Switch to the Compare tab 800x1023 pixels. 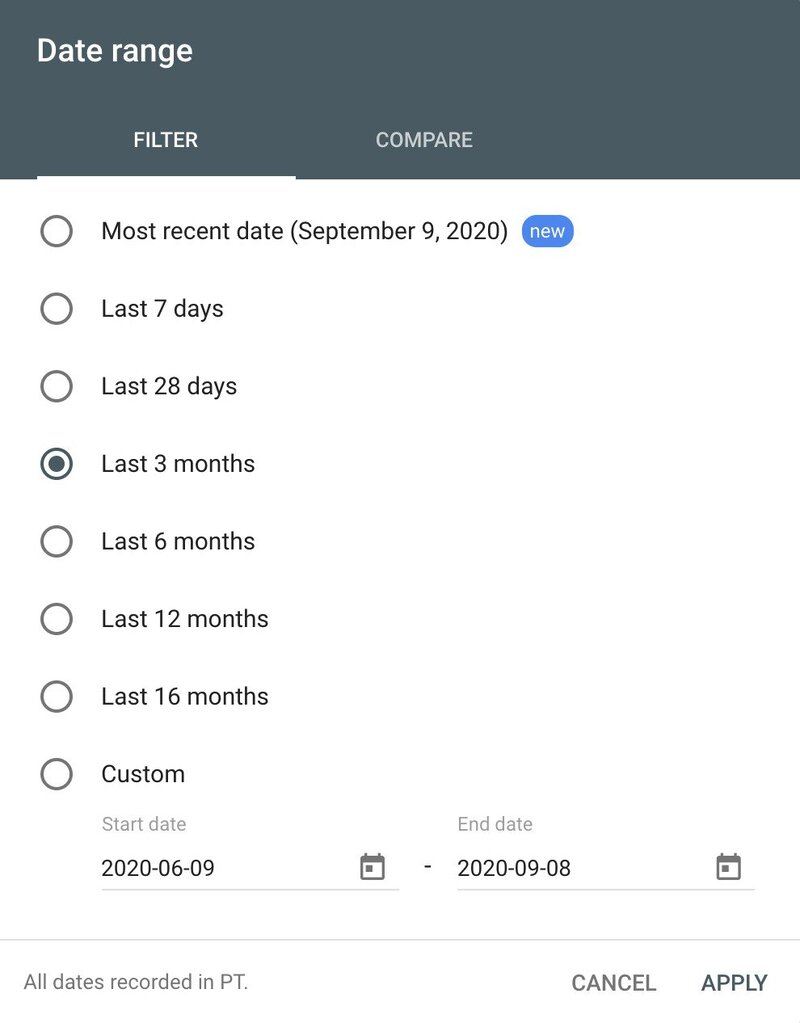[x=424, y=140]
